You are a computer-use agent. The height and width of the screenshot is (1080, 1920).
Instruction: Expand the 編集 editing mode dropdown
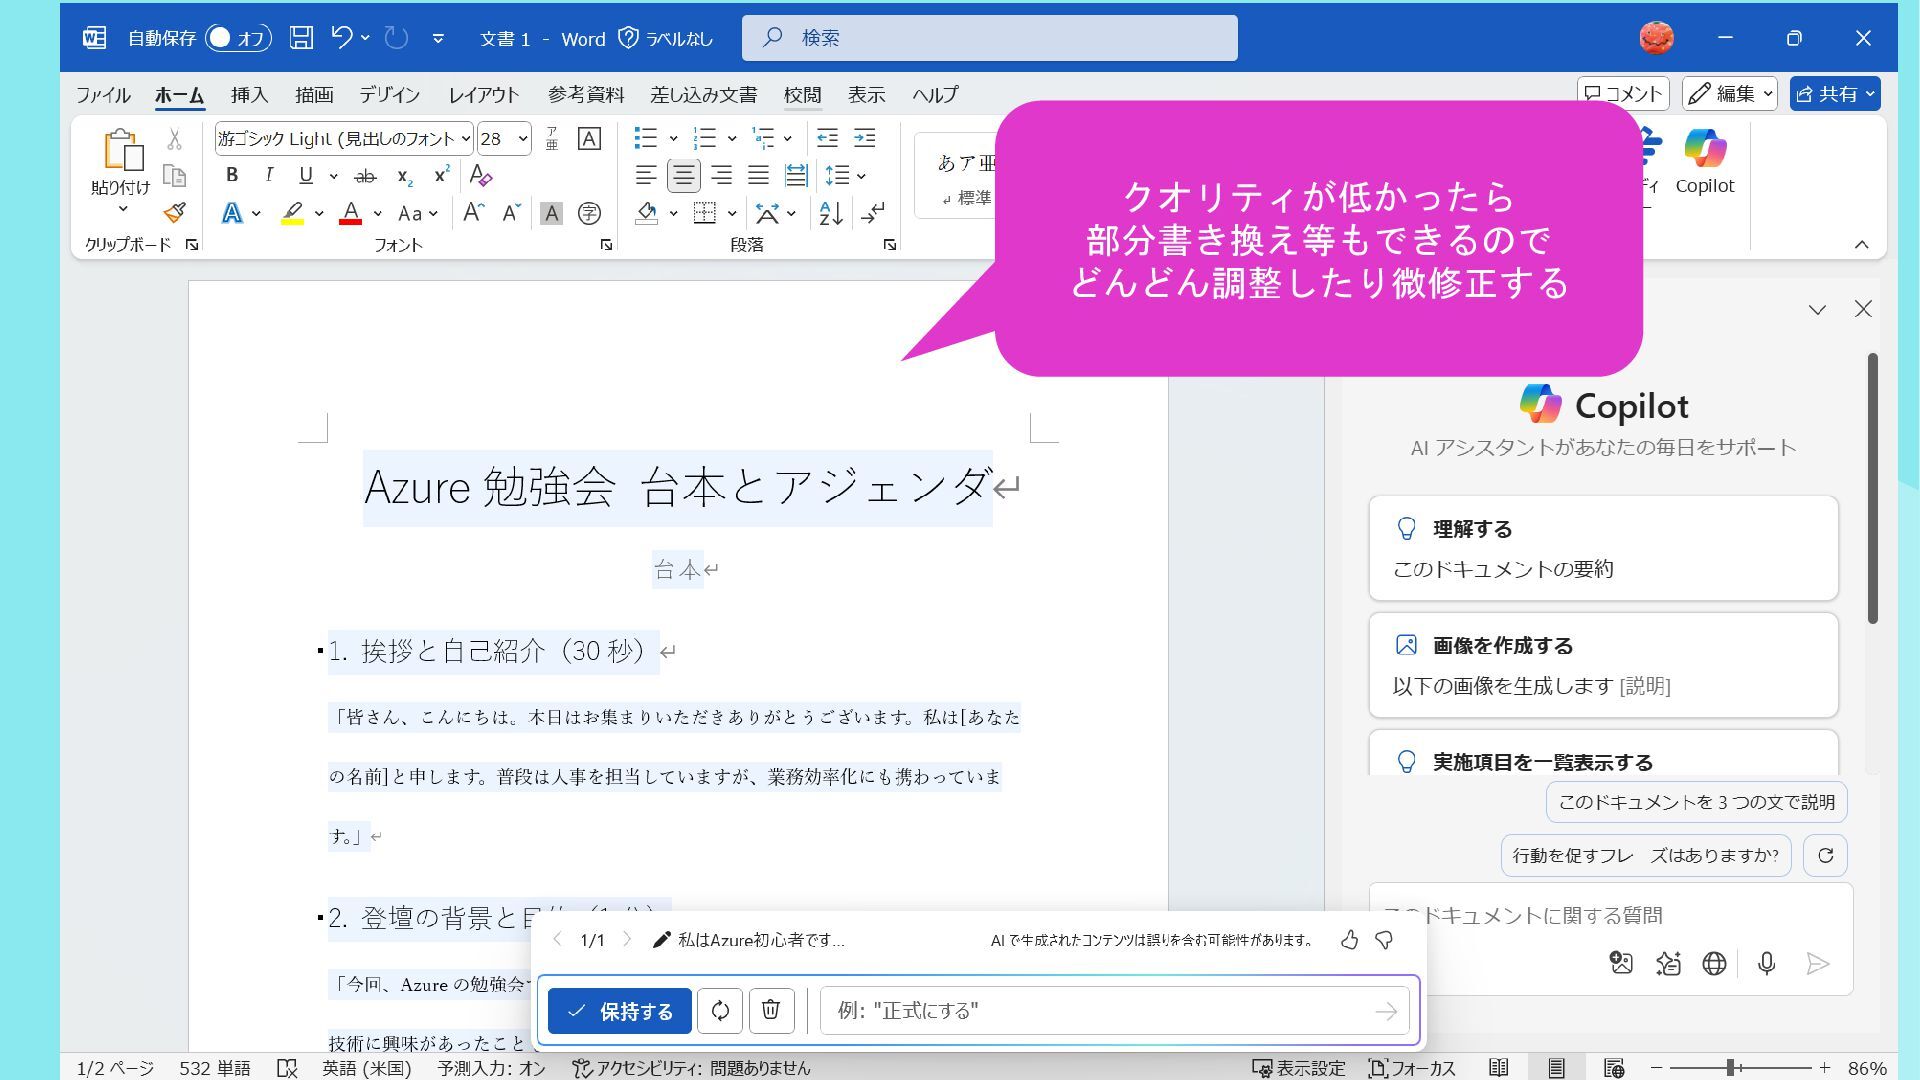[x=1729, y=94]
